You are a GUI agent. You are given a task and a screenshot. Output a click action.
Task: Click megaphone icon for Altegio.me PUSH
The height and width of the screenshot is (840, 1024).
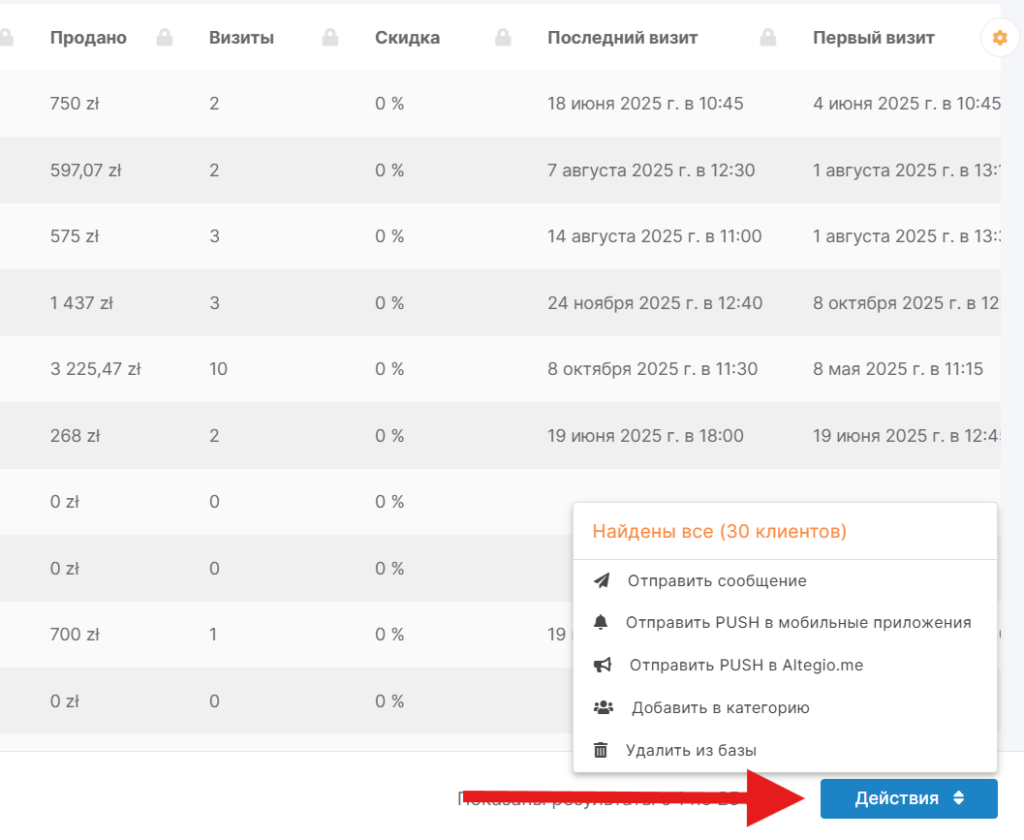click(x=601, y=665)
